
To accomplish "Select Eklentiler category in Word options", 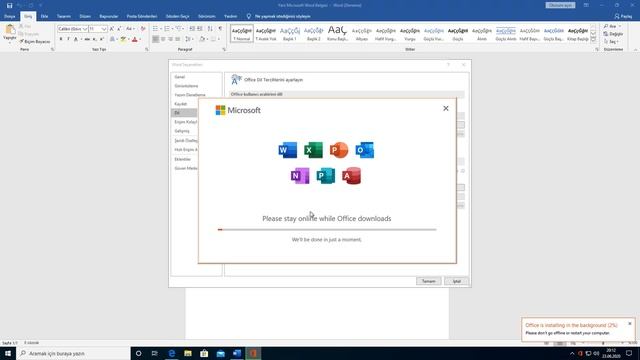I will [182, 159].
